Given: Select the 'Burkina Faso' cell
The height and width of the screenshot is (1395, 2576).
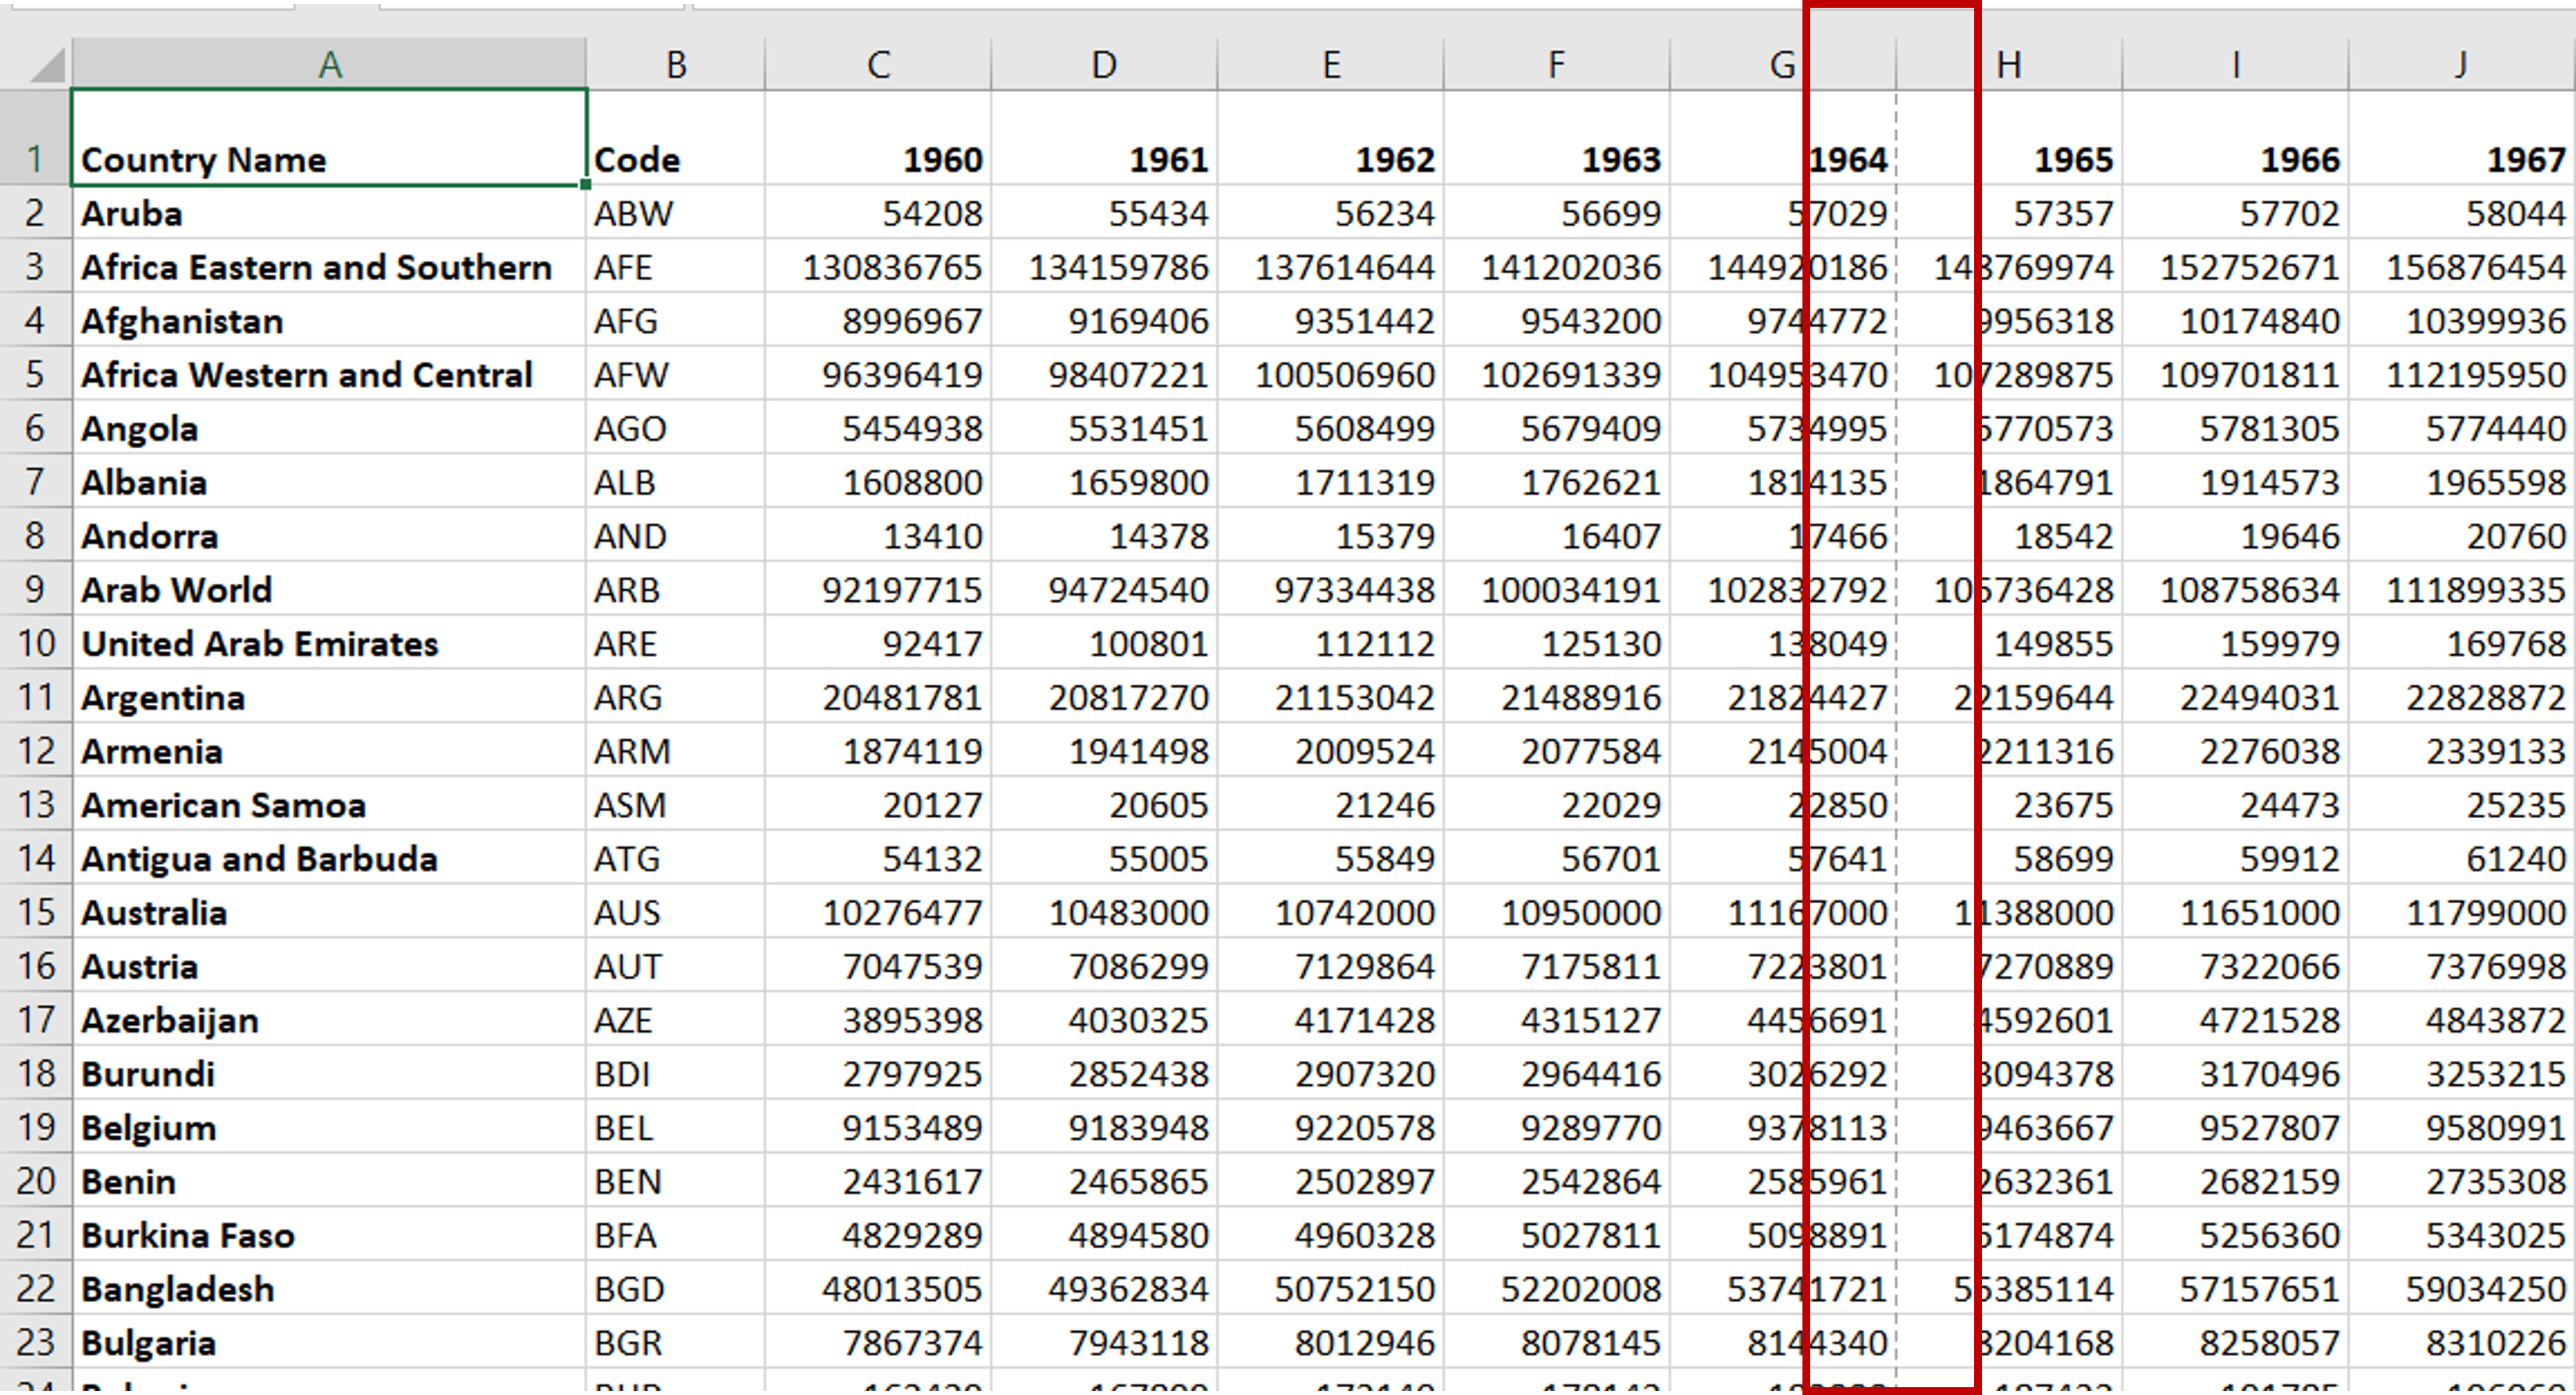Looking at the screenshot, I should (329, 1235).
